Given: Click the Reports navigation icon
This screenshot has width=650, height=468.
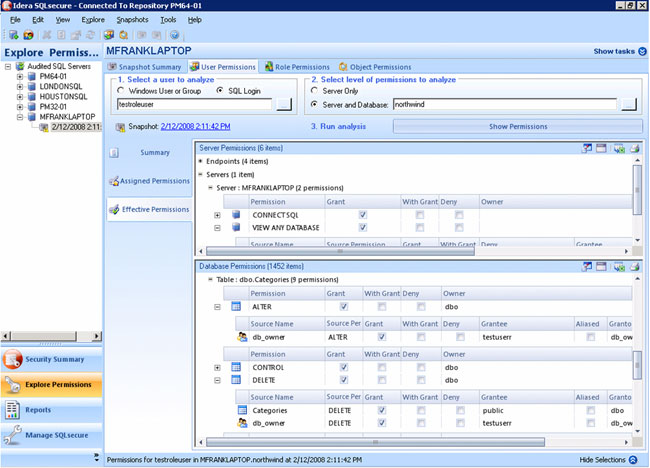Looking at the screenshot, I should point(12,410).
